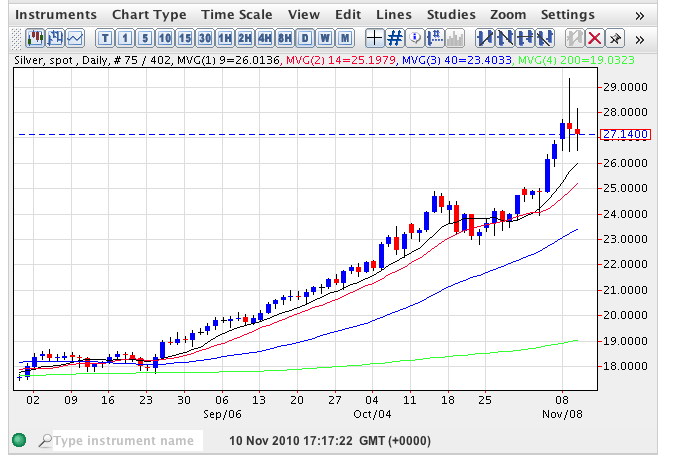This screenshot has height=465, width=680.
Task: Open the Instruments menu
Action: 57,15
